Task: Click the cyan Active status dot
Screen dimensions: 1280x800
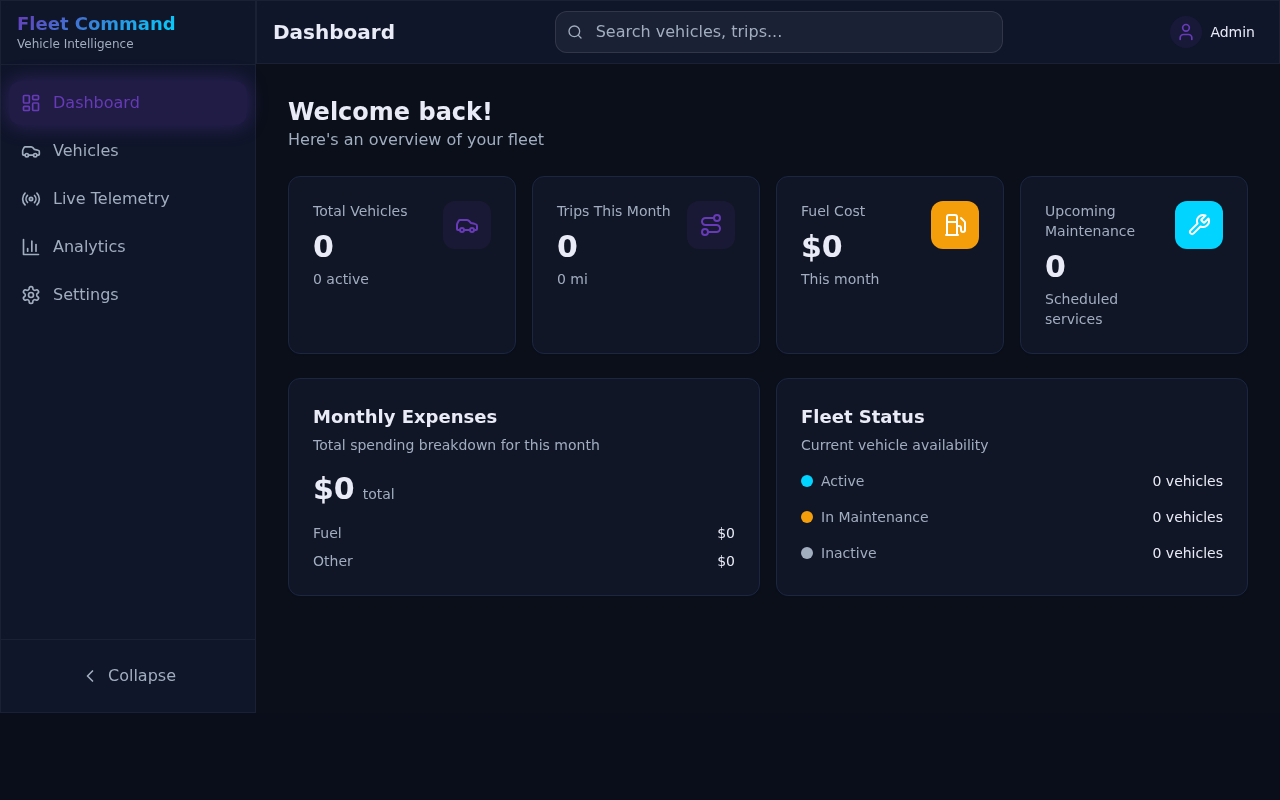Action: (x=807, y=481)
